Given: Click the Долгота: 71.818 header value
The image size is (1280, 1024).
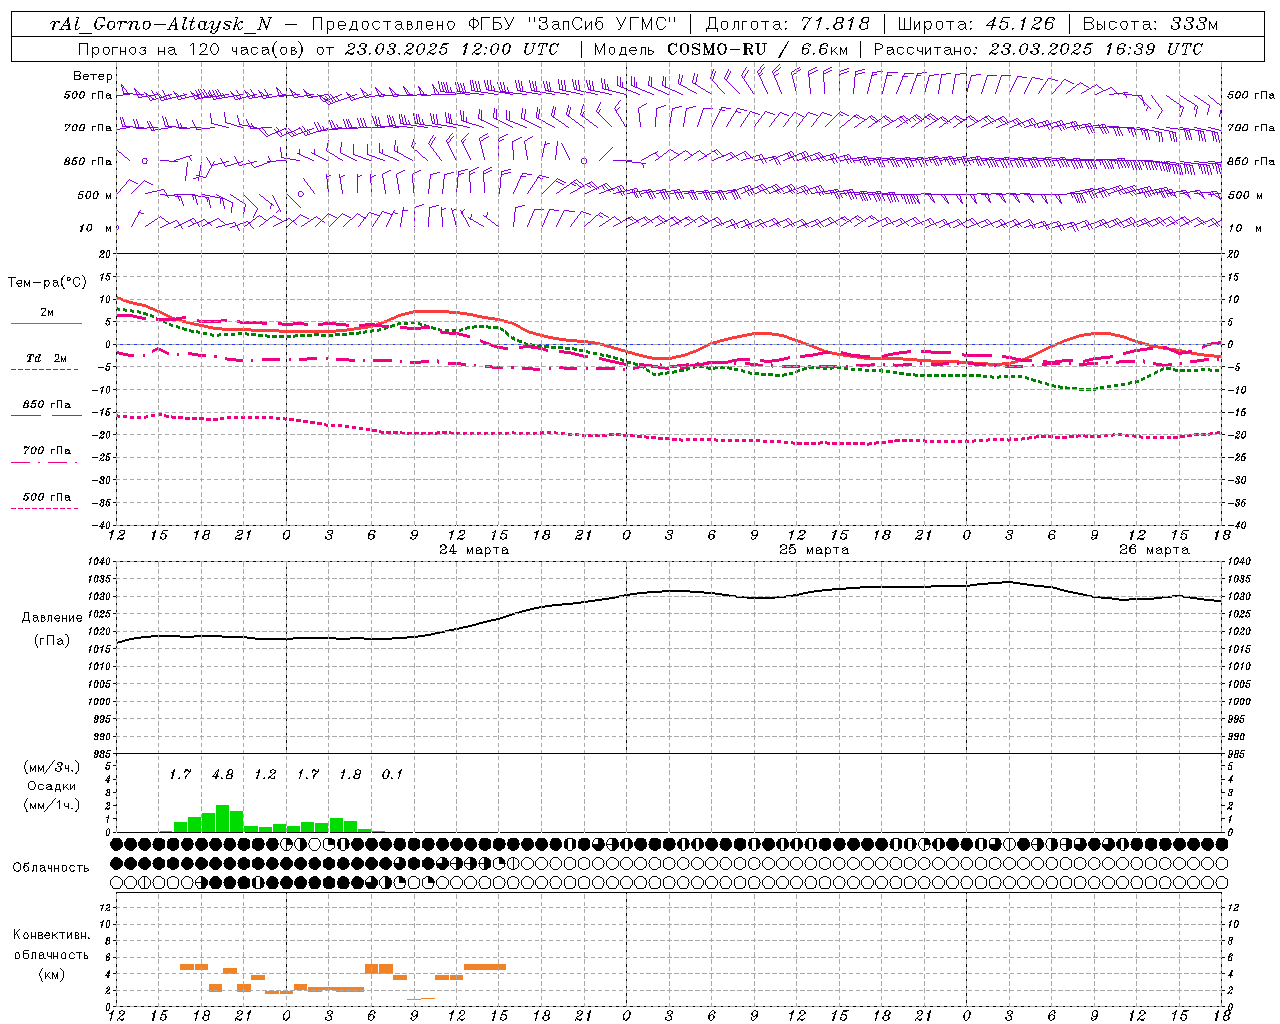Looking at the screenshot, I should click(x=788, y=24).
